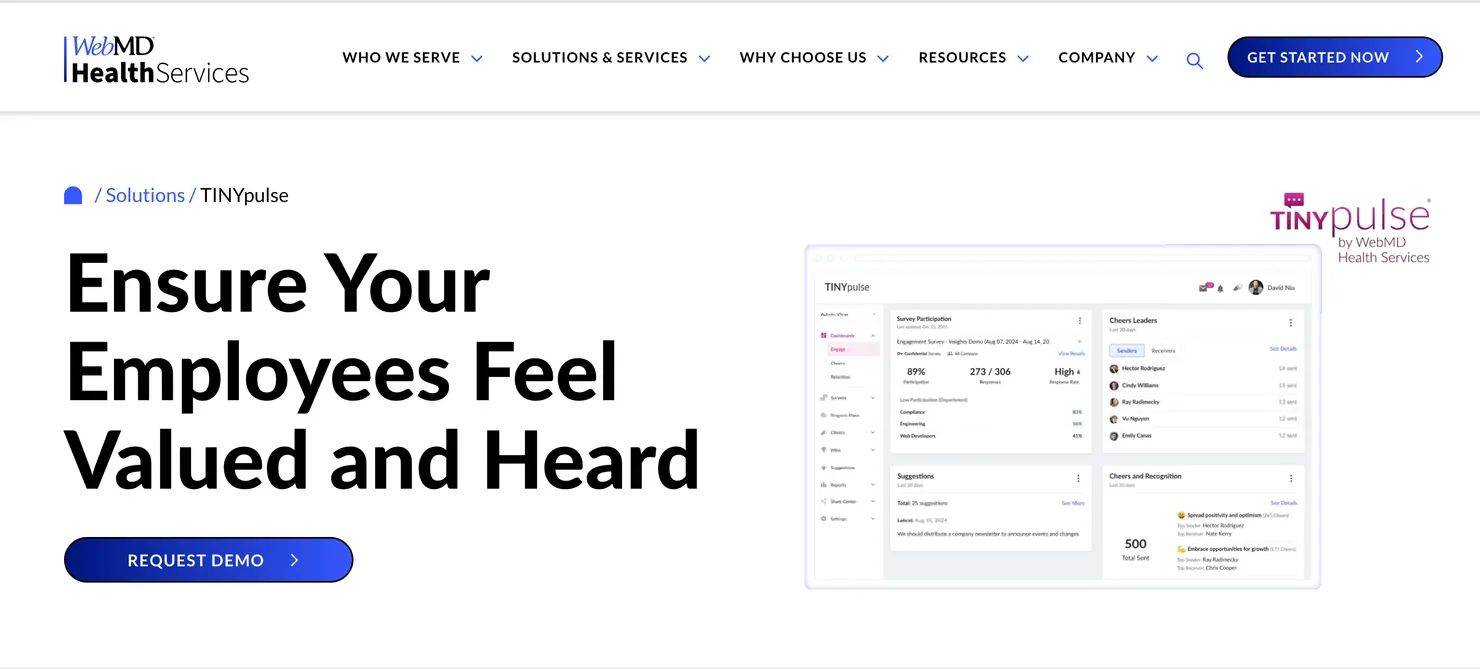Expand the Solutions & Services chevron

click(x=704, y=59)
